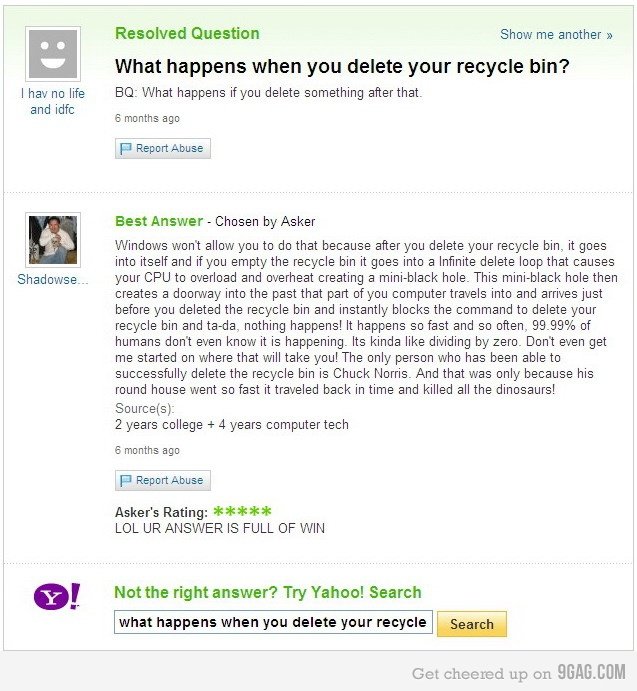The image size is (637, 691).
Task: Focus the Yahoo! Search text field
Action: tap(273, 623)
